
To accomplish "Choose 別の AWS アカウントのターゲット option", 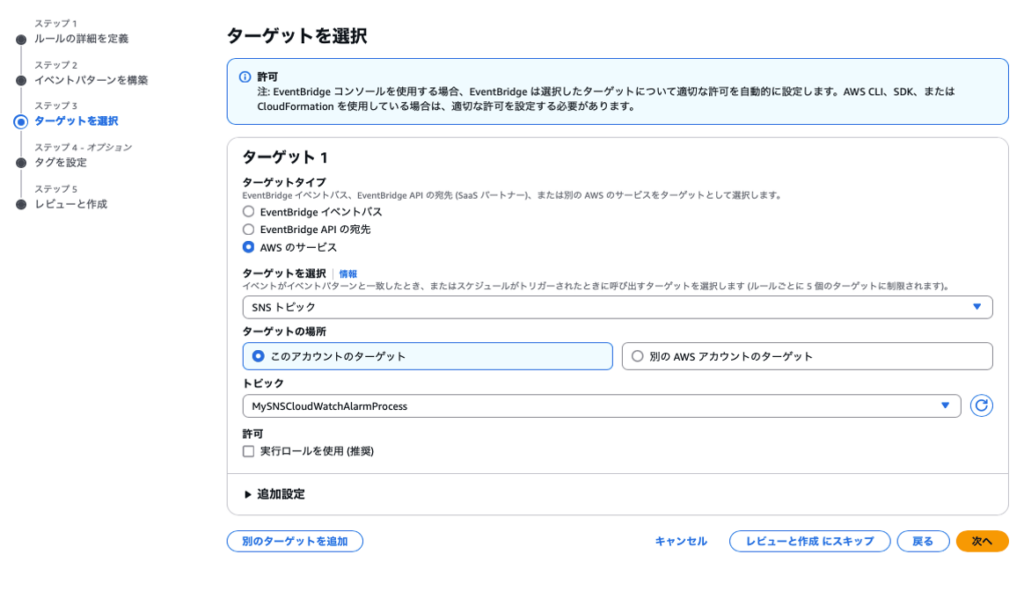I will pos(637,356).
